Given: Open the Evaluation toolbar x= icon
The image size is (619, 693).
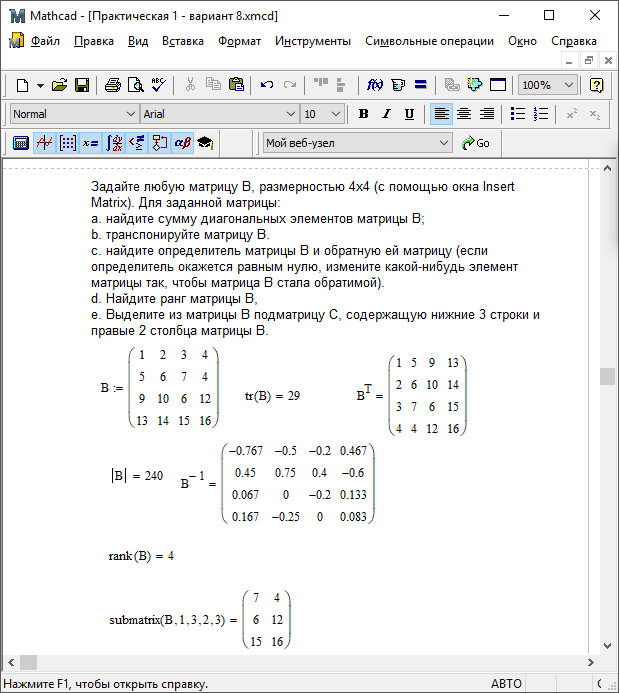Looking at the screenshot, I should click(91, 143).
